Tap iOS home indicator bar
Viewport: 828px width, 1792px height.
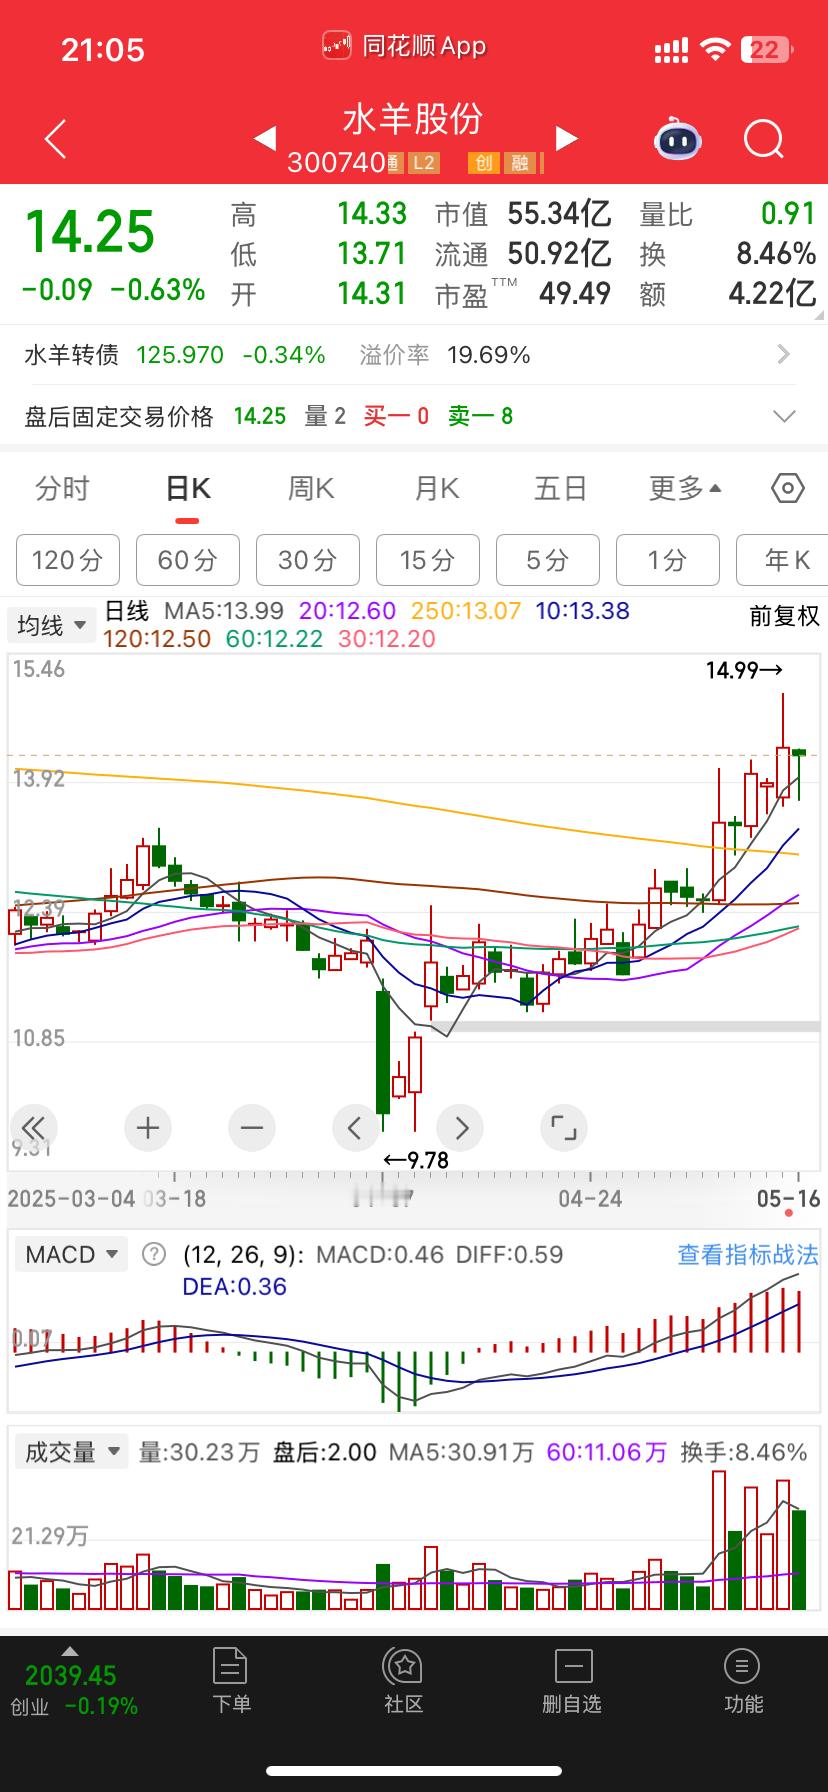414,1771
